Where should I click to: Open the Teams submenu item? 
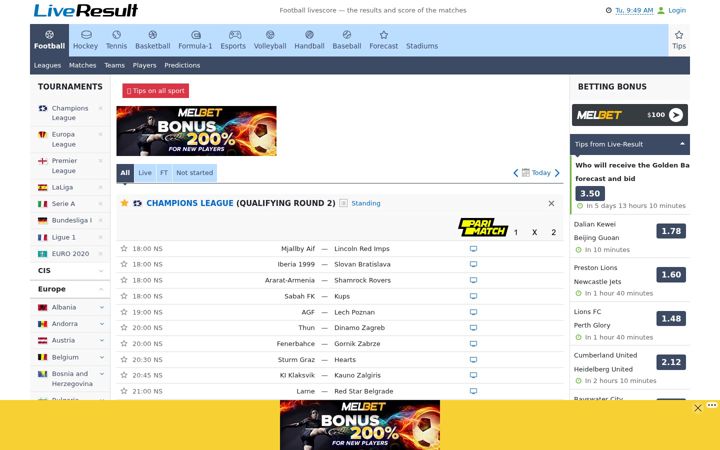(x=114, y=65)
